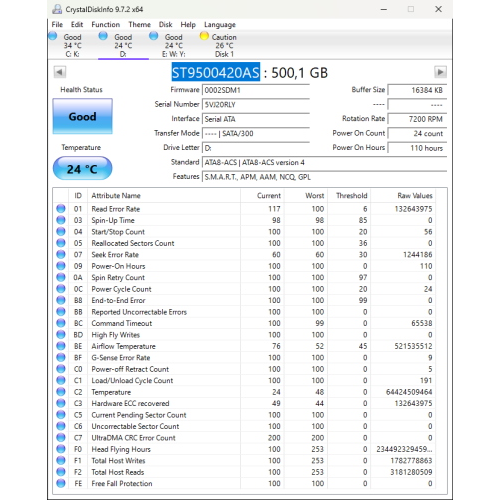
Task: Click status icon for Reported Uncorrectable Errors
Action: (x=61, y=312)
